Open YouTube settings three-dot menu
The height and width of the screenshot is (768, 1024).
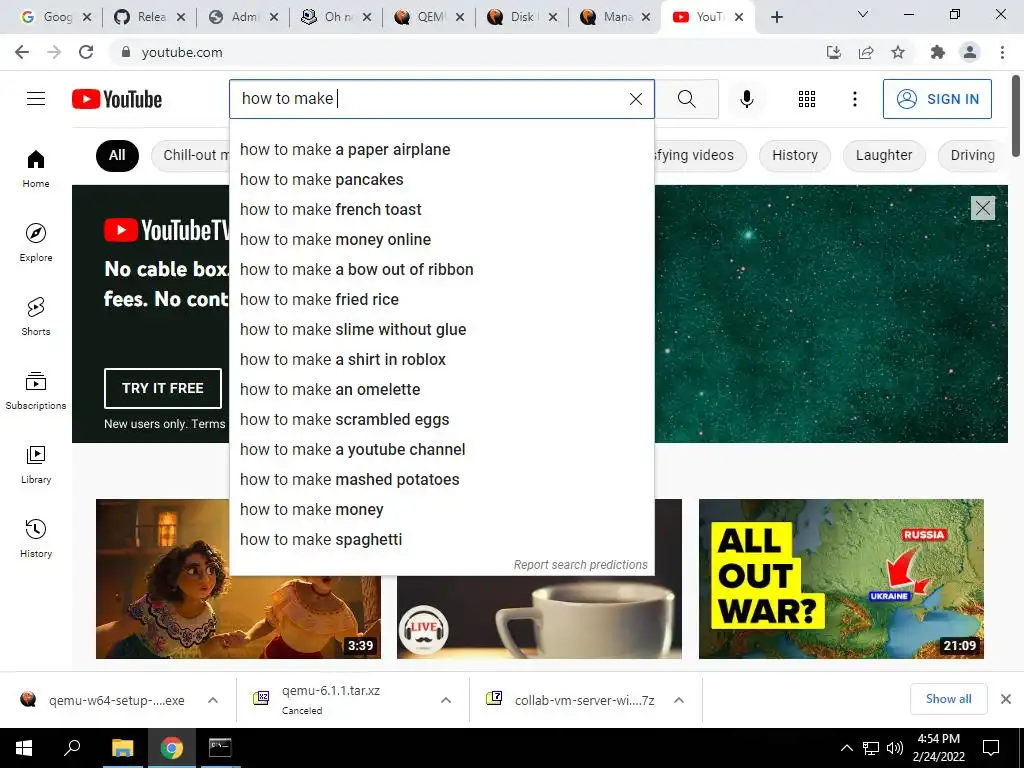(x=855, y=99)
